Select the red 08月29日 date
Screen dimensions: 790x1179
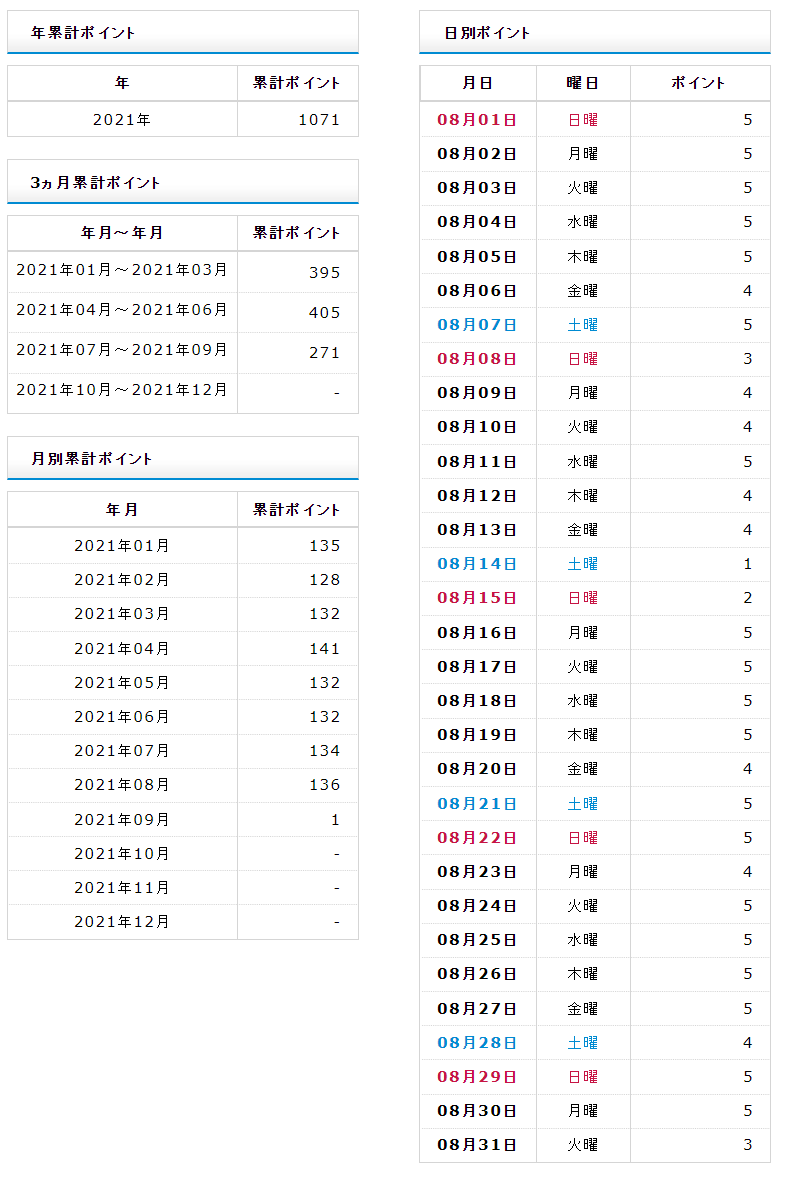pos(477,1077)
